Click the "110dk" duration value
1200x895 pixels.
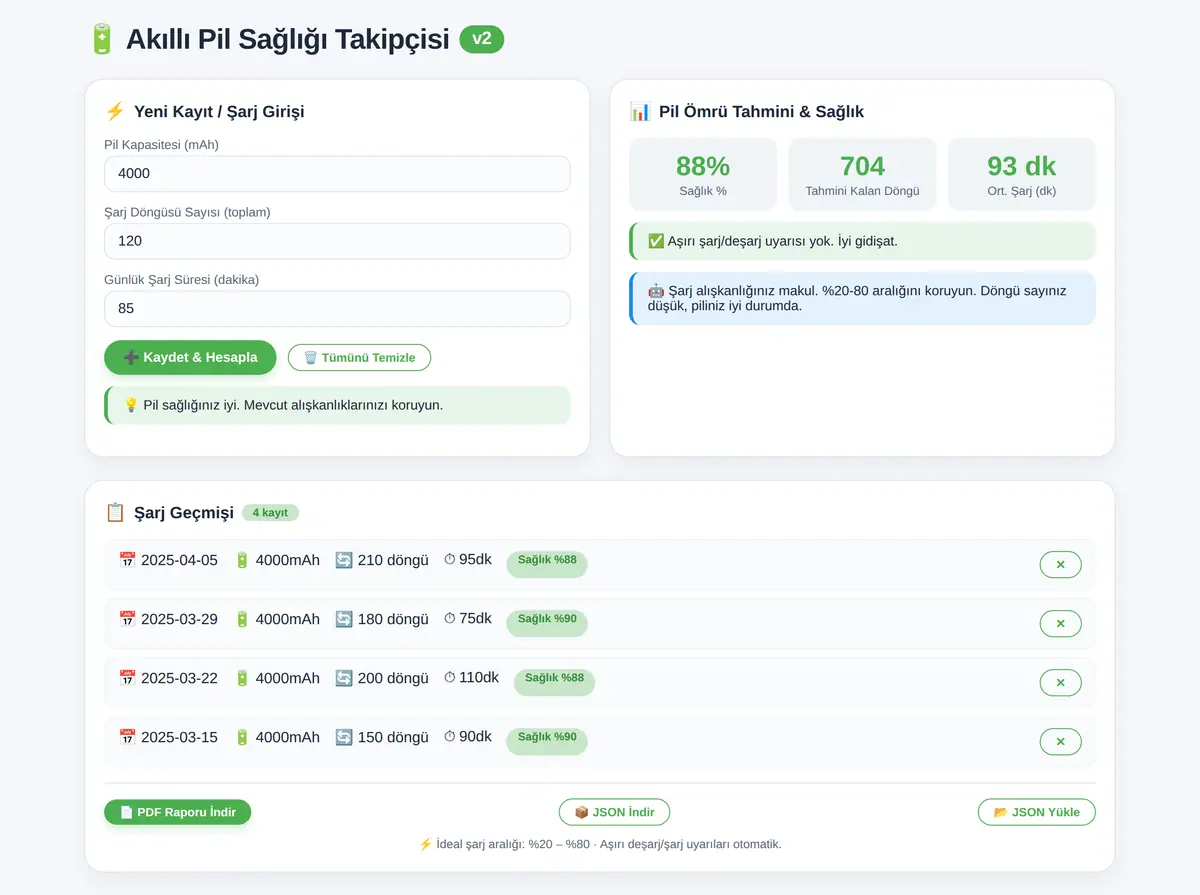[x=479, y=678]
